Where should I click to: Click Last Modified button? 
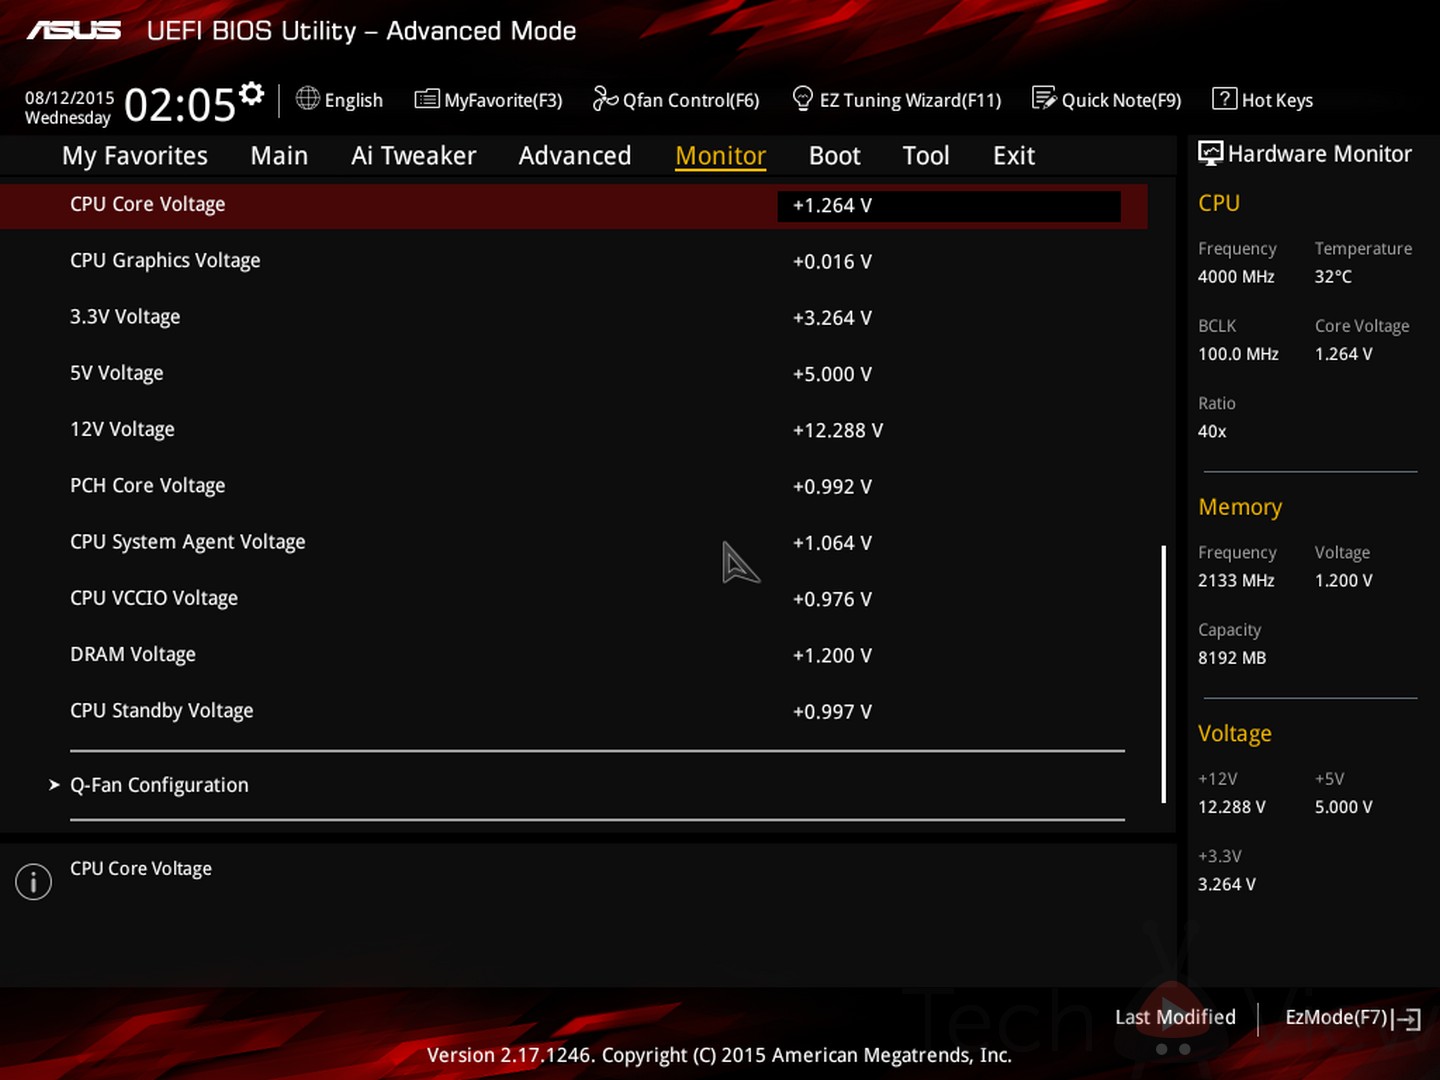[1175, 1017]
